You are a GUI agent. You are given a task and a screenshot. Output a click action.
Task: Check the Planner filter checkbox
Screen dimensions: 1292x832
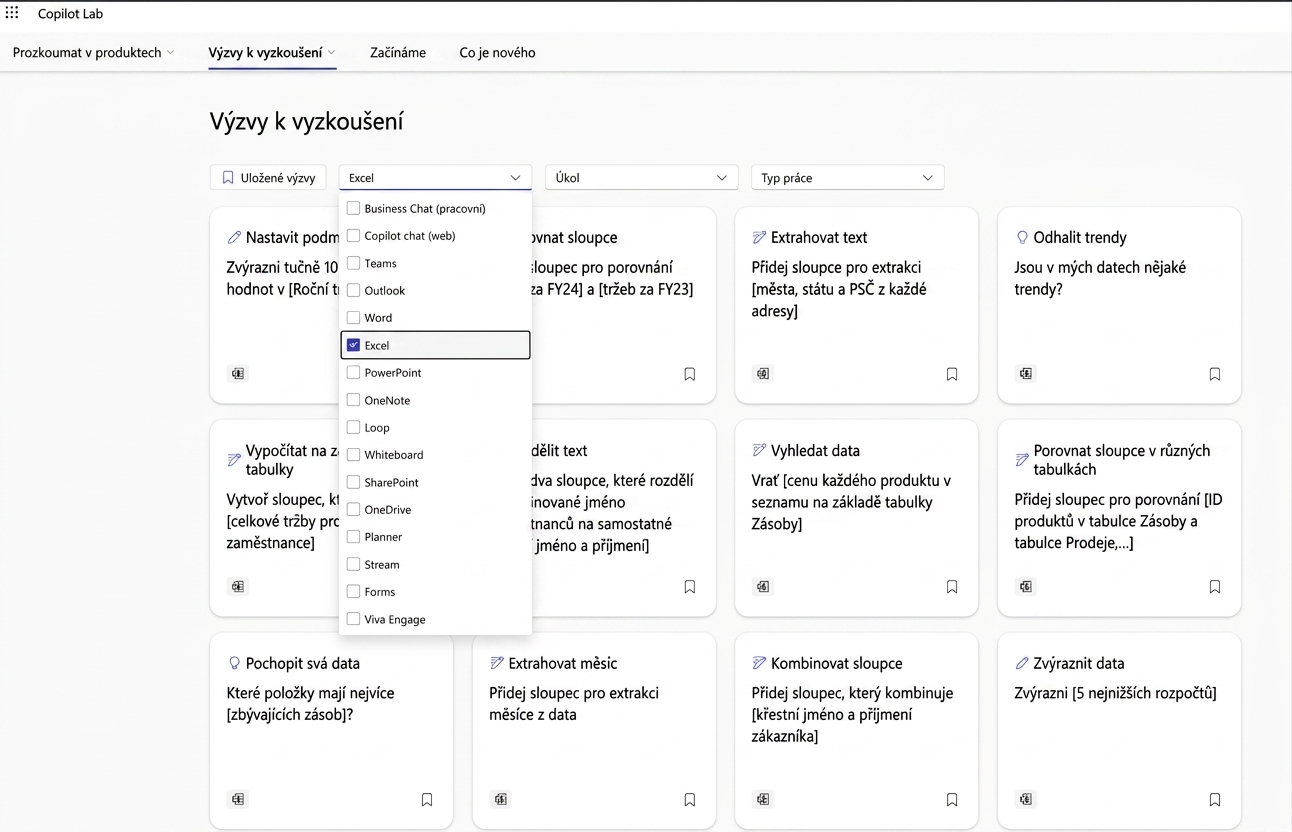click(353, 536)
